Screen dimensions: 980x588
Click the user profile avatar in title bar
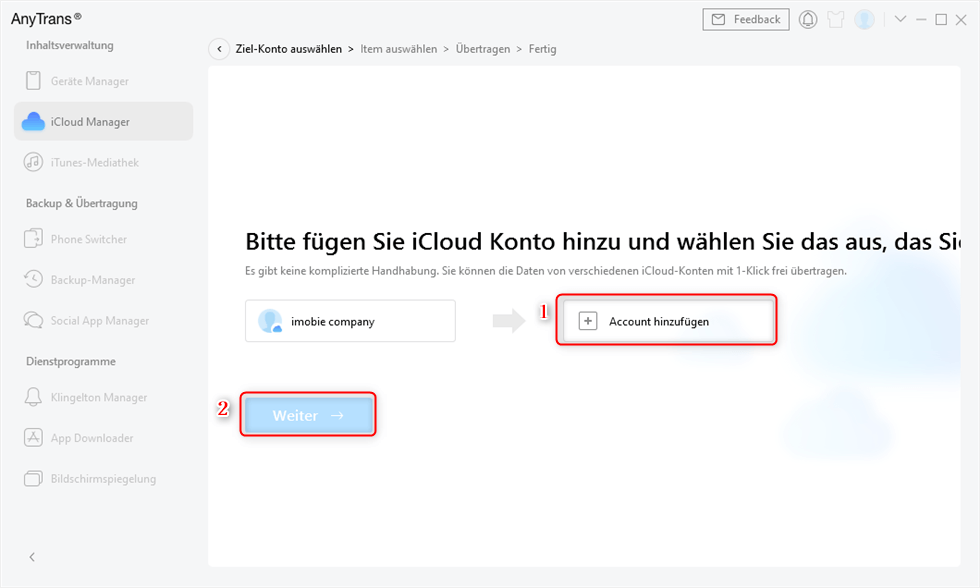point(864,19)
